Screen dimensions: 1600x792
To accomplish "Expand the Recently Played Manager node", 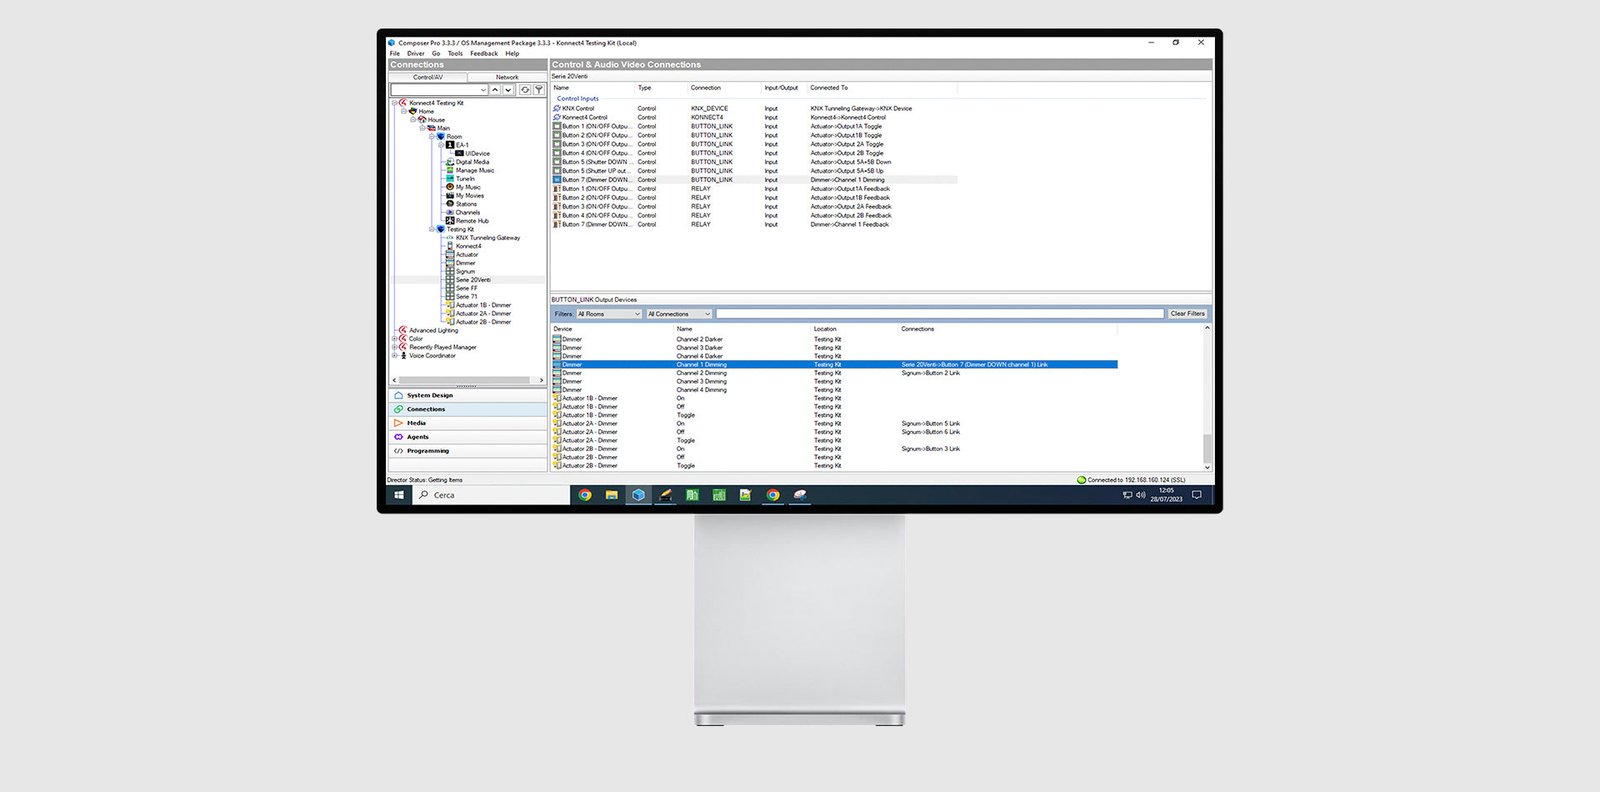I will click(395, 347).
